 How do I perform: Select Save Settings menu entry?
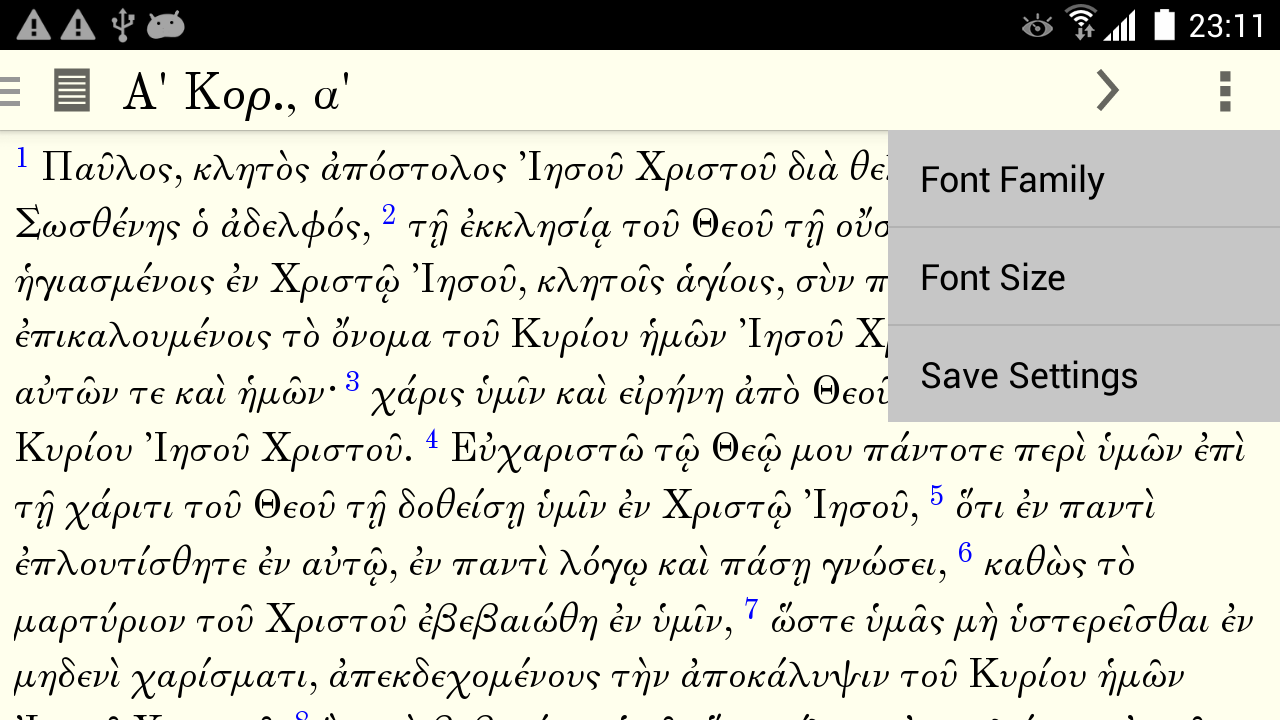pyautogui.click(x=1084, y=375)
